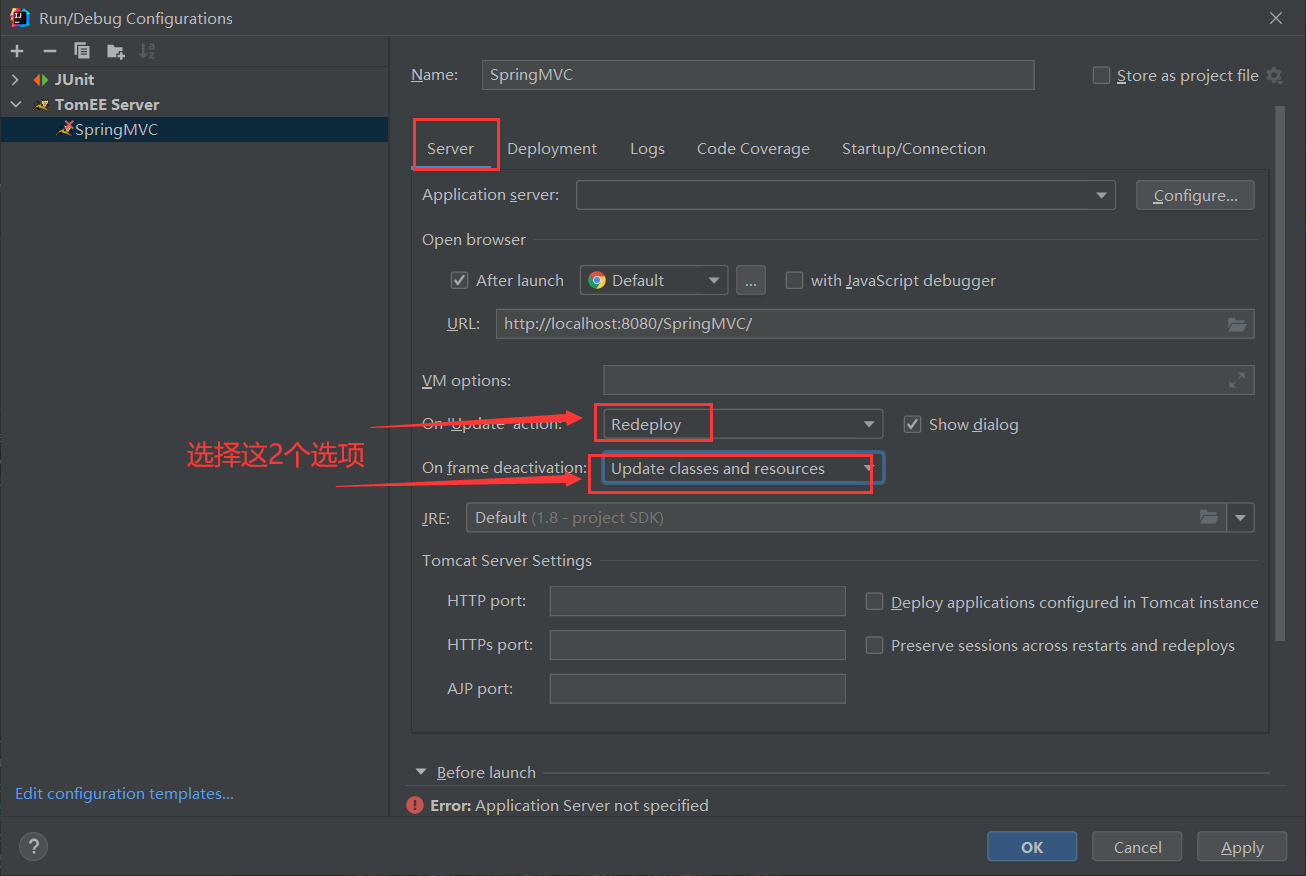Image resolution: width=1306 pixels, height=876 pixels.
Task: Click the browser ellipsis button
Action: coord(751,280)
